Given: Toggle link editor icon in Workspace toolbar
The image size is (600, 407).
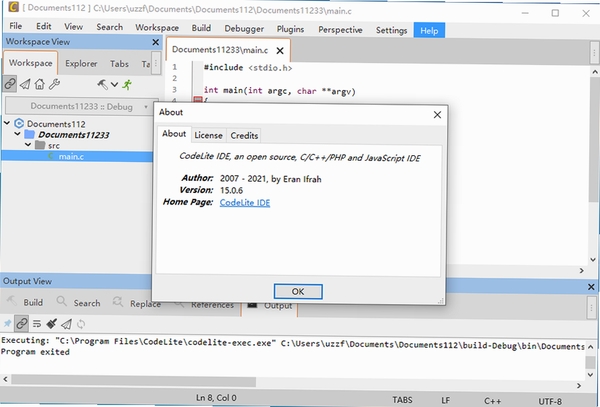Looking at the screenshot, I should tap(10, 84).
